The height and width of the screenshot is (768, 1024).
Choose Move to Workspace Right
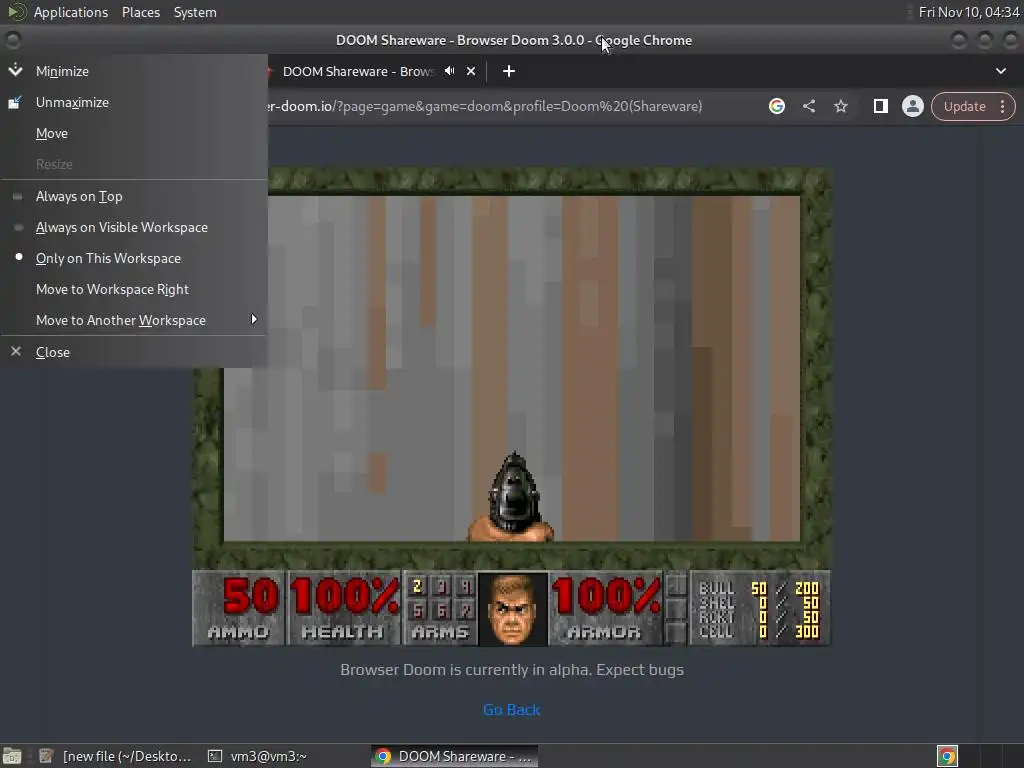click(x=134, y=289)
